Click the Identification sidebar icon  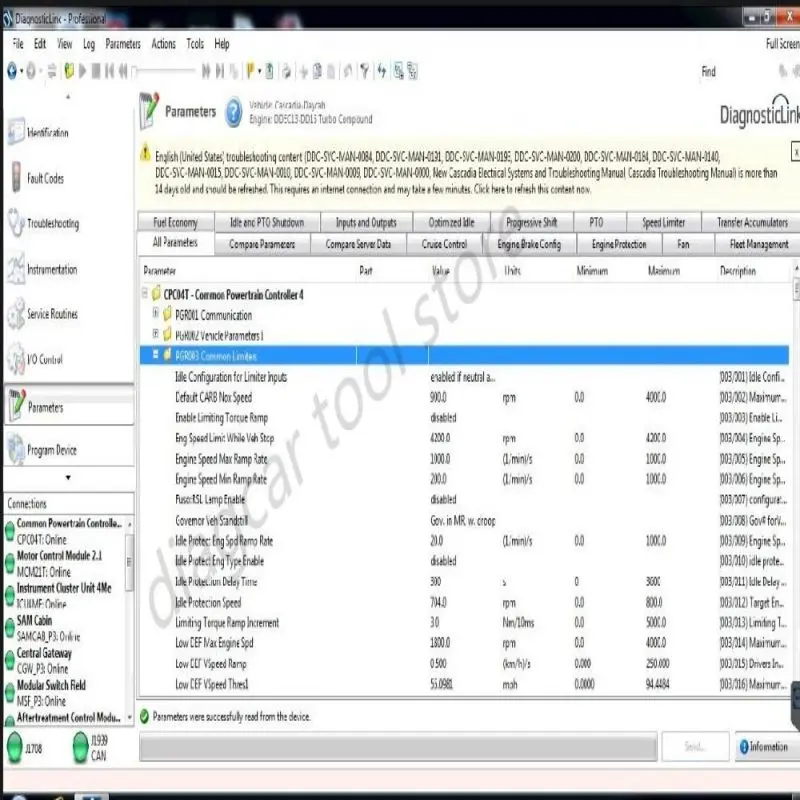point(15,132)
